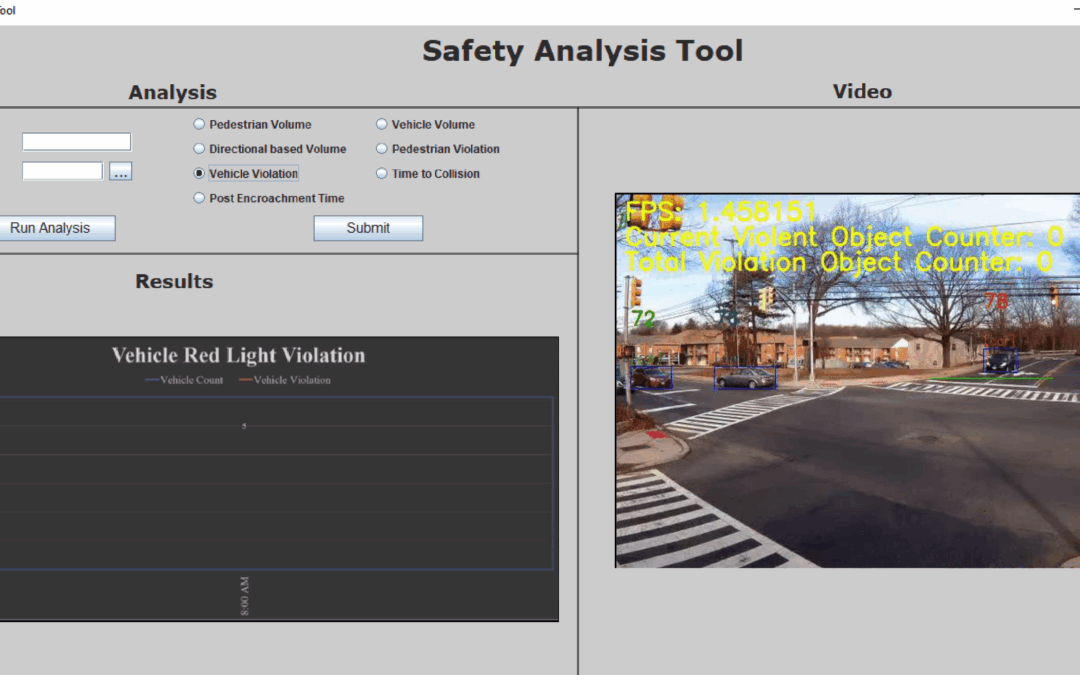Choose Directional based Volume analysis
The width and height of the screenshot is (1080, 675).
pyautogui.click(x=199, y=149)
